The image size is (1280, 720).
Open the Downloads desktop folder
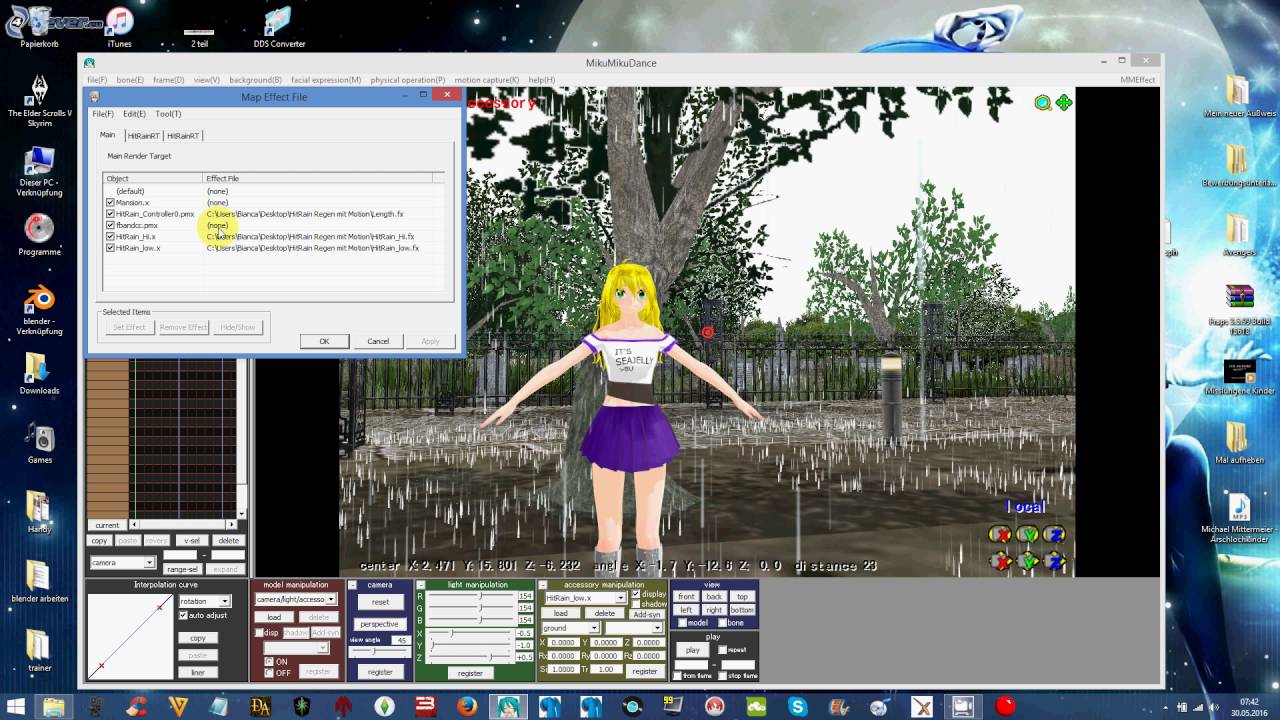pyautogui.click(x=39, y=373)
